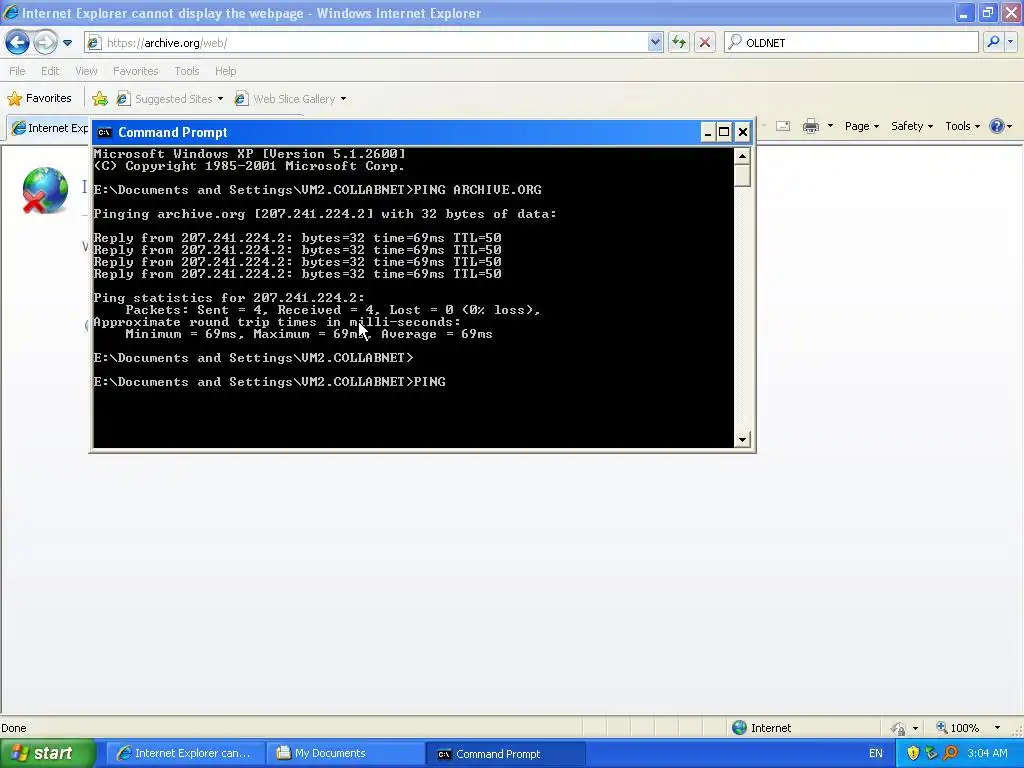Click the Done status bar text

click(14, 728)
